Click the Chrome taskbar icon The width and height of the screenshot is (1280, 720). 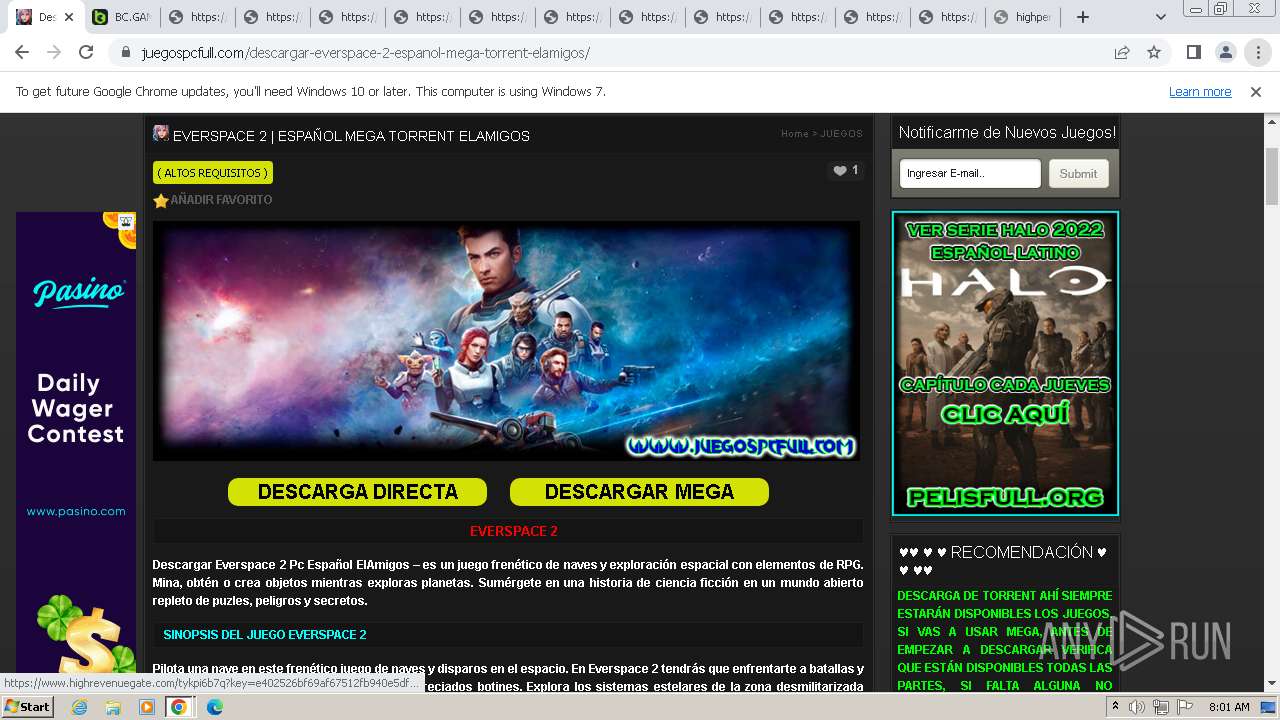coord(179,707)
